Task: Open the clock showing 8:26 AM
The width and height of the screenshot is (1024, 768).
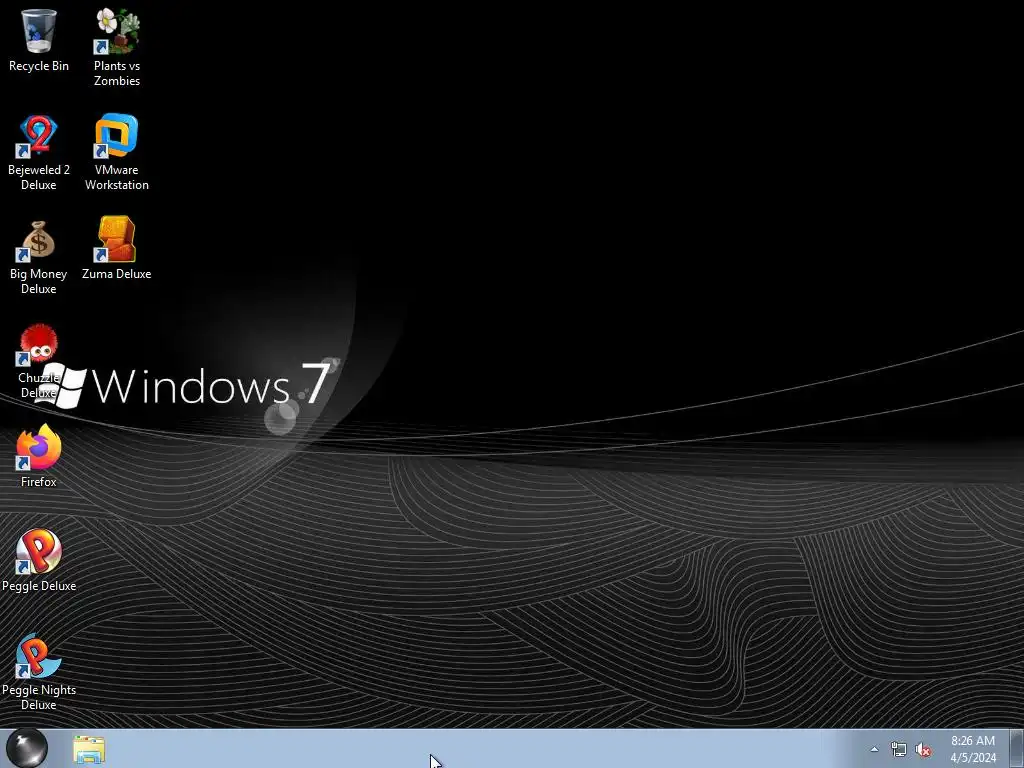Action: click(x=973, y=749)
